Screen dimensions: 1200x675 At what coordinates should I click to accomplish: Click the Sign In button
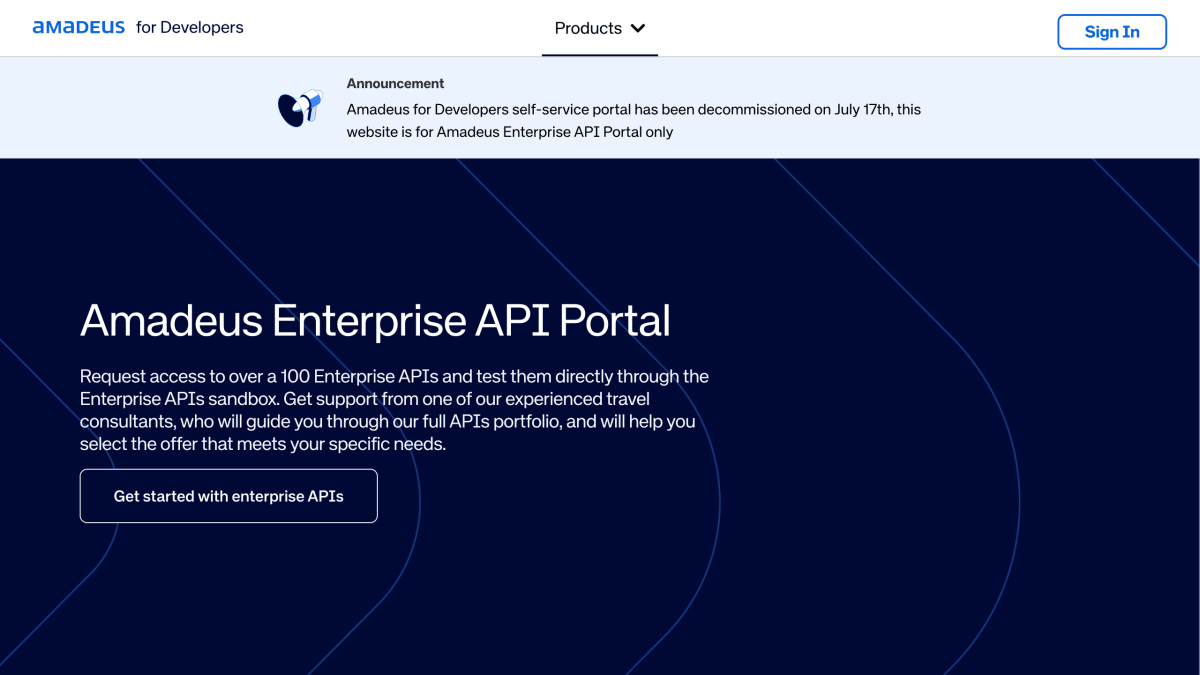point(1112,32)
